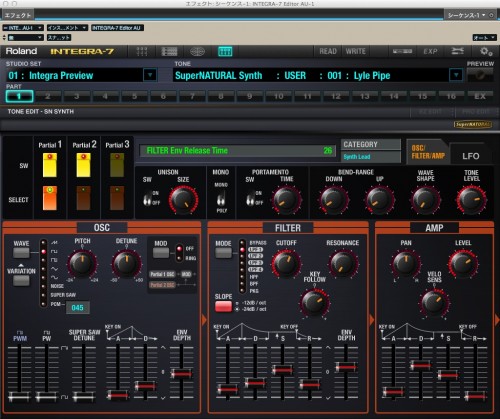Select the EX part
The height and width of the screenshot is (419, 500).
480,96
